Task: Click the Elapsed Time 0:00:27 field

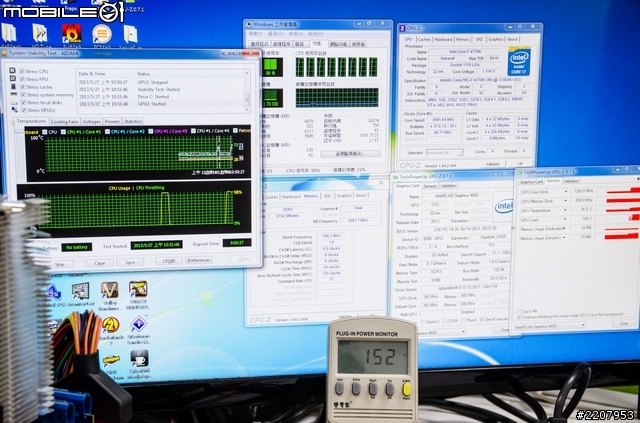Action: [x=237, y=243]
